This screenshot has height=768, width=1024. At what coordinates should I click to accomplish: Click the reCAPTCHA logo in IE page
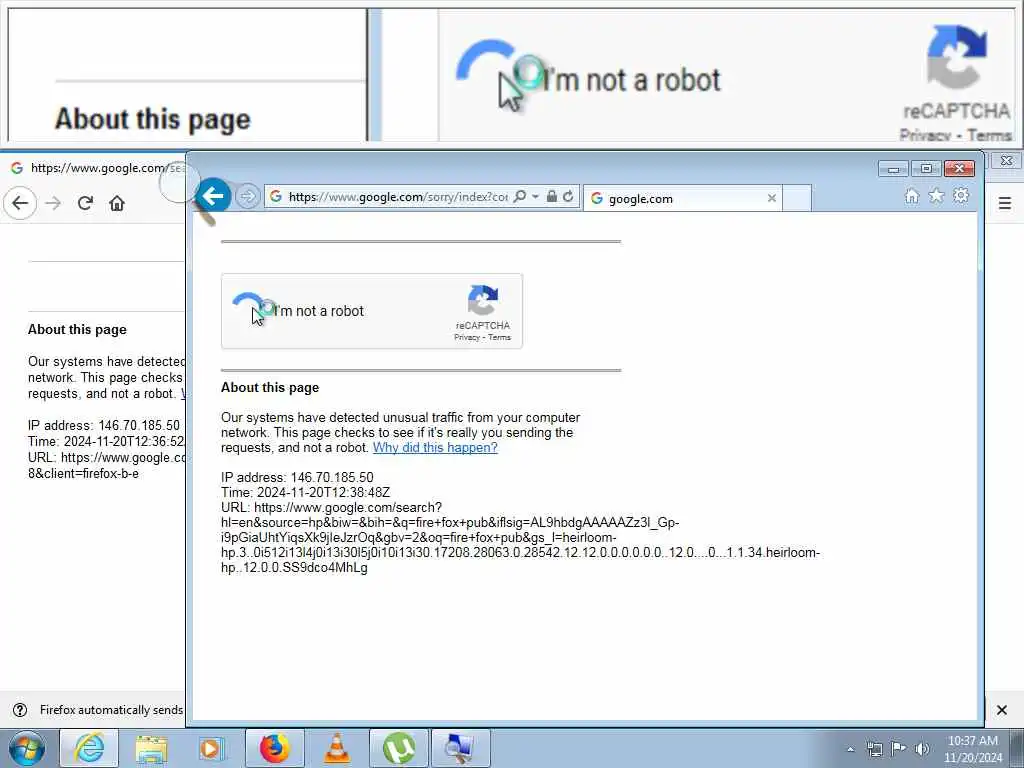click(x=483, y=300)
